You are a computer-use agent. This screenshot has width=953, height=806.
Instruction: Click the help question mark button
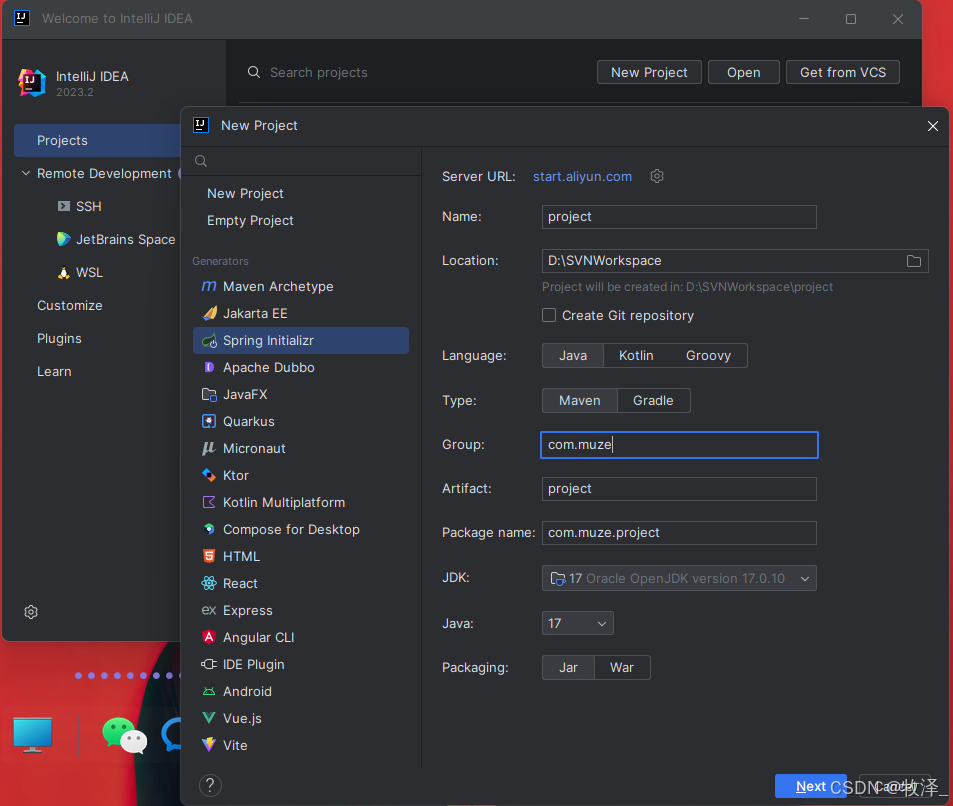point(210,785)
